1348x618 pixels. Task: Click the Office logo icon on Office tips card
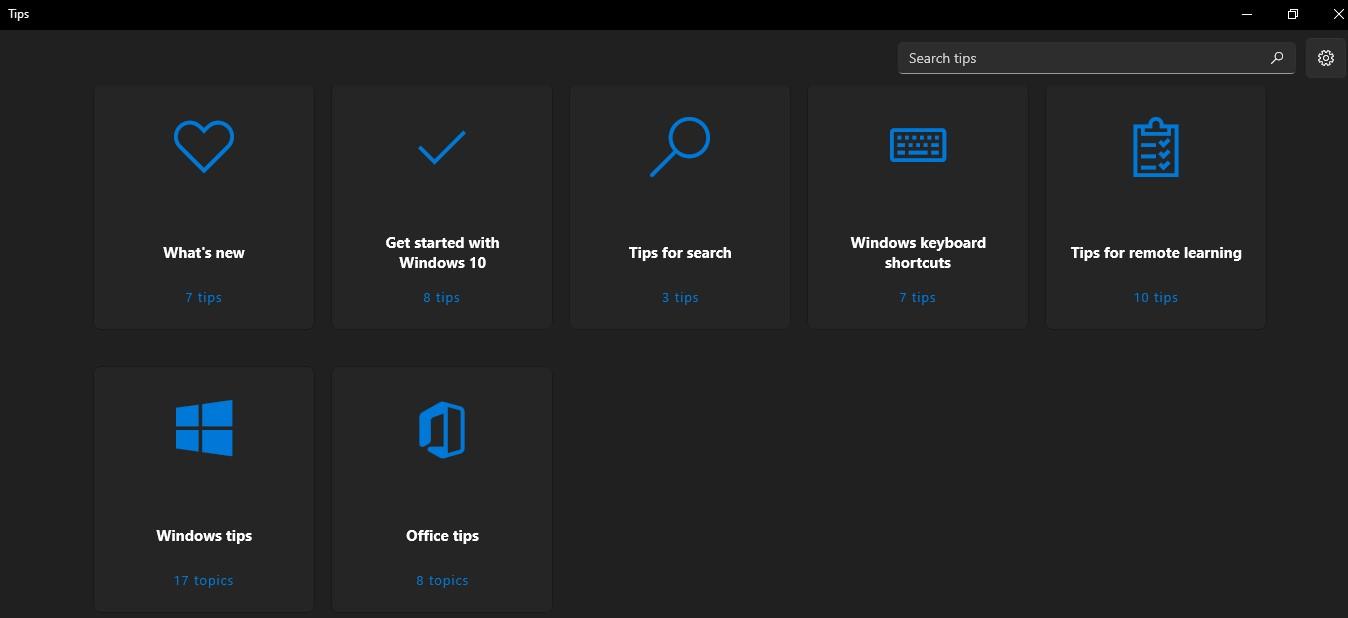(x=442, y=430)
